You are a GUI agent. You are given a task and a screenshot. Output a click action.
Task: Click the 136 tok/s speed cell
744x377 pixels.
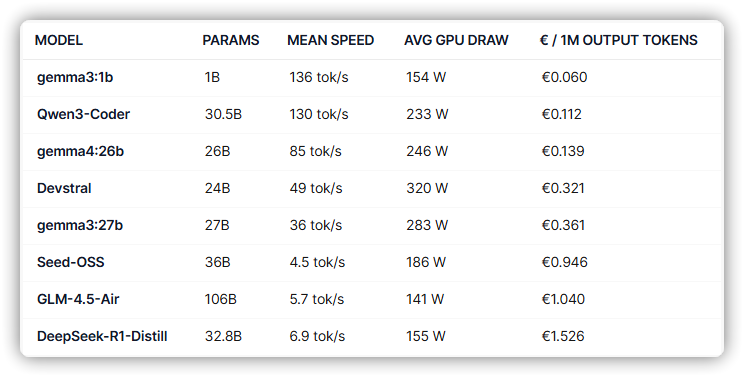(x=319, y=77)
